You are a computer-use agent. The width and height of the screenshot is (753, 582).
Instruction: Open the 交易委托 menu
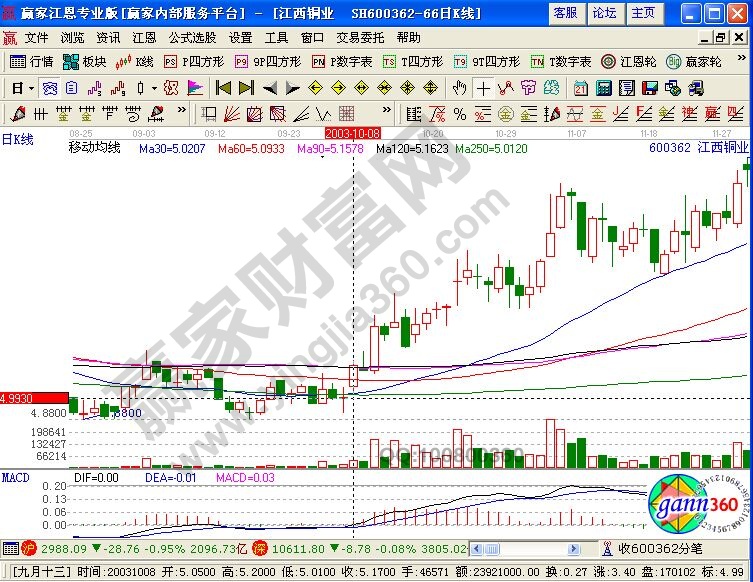tap(359, 37)
